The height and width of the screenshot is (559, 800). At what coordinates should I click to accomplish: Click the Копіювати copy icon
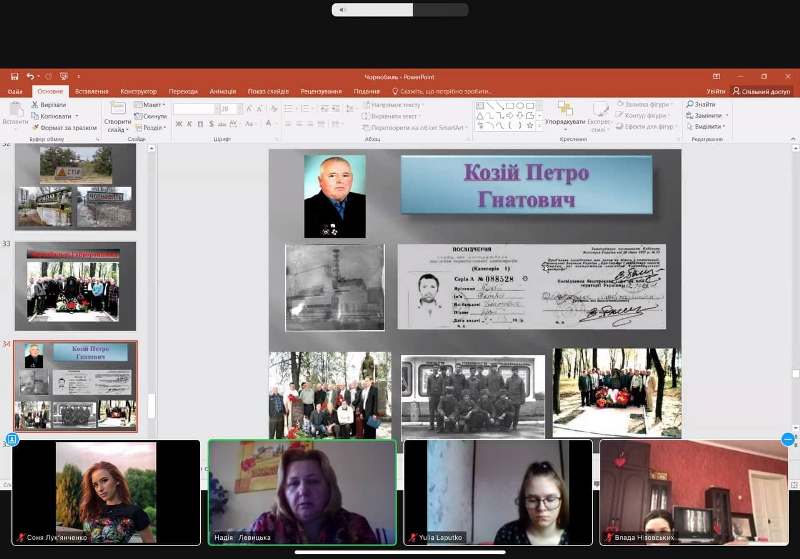35,116
